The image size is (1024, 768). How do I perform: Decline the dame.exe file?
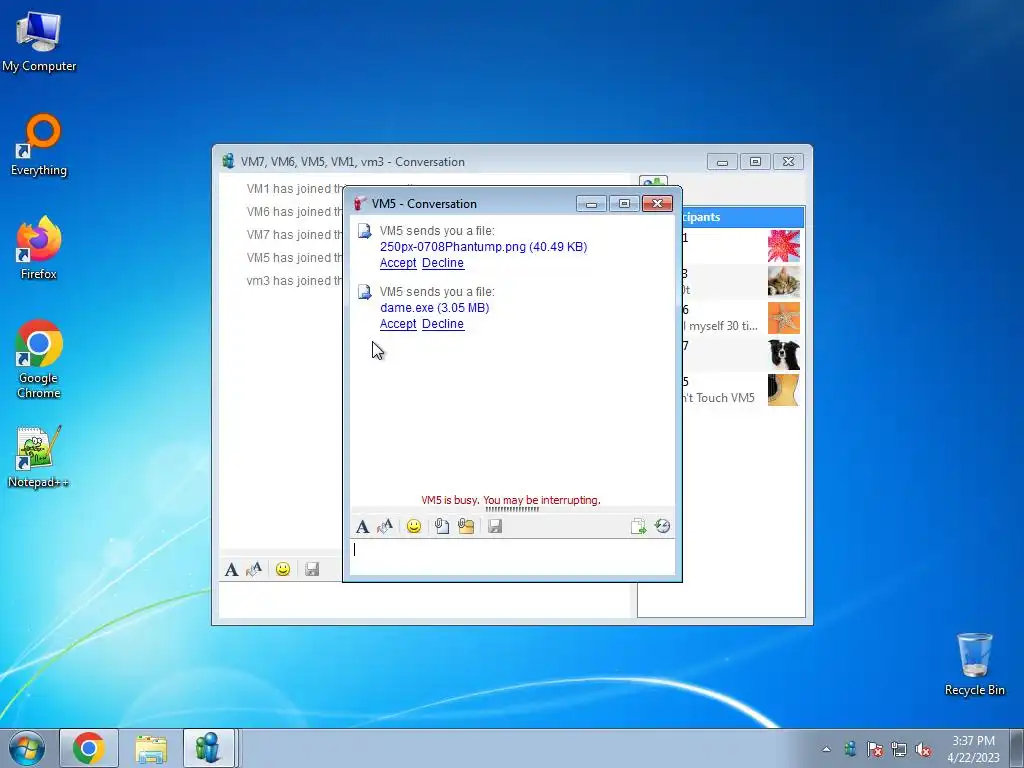coord(443,324)
